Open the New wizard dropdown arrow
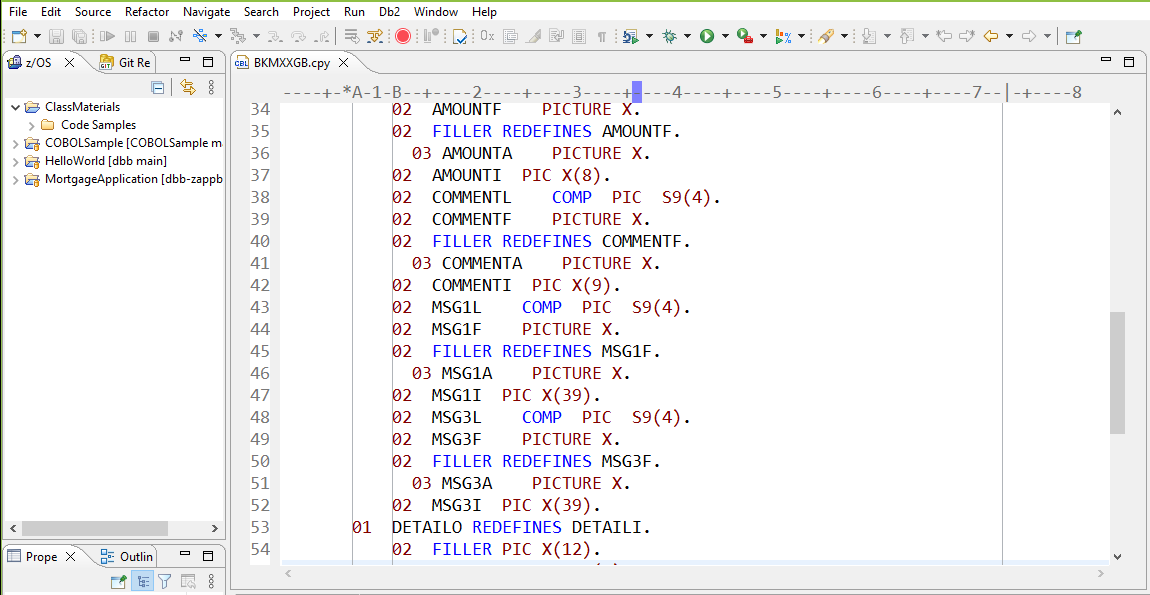The width and height of the screenshot is (1150, 595). coord(37,36)
